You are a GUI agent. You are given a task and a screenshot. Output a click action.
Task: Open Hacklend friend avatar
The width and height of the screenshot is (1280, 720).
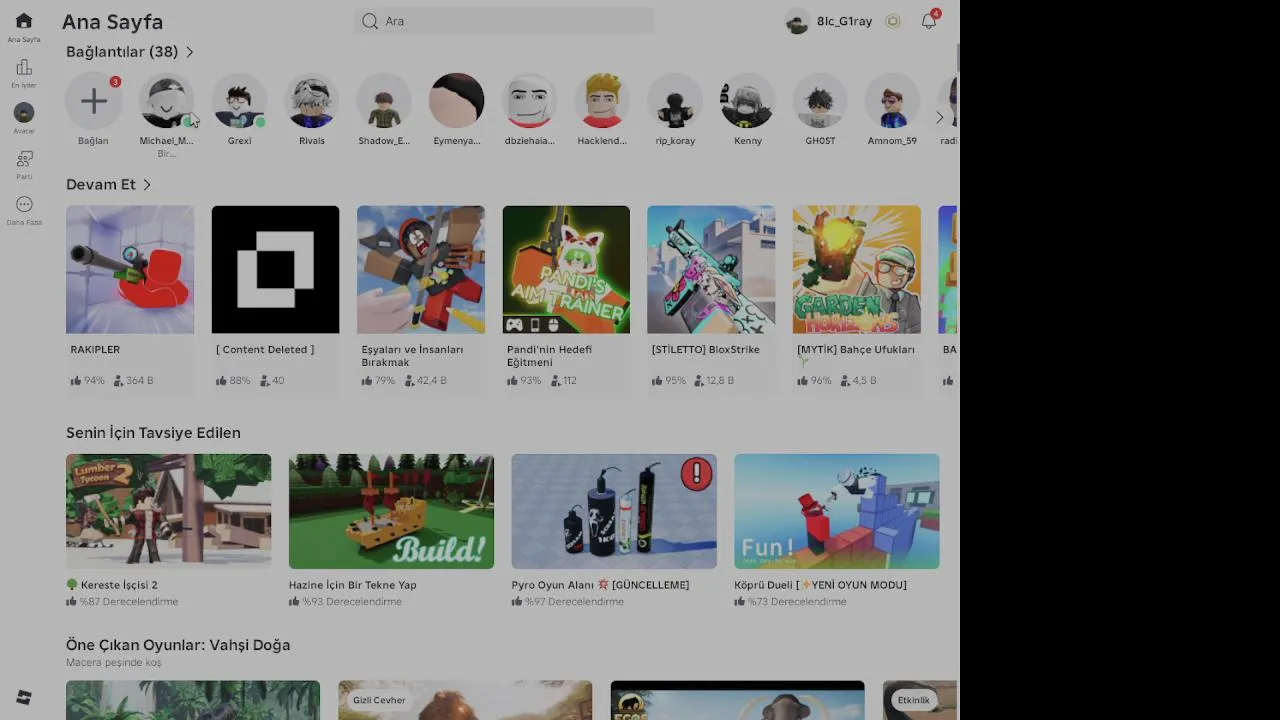tap(602, 100)
